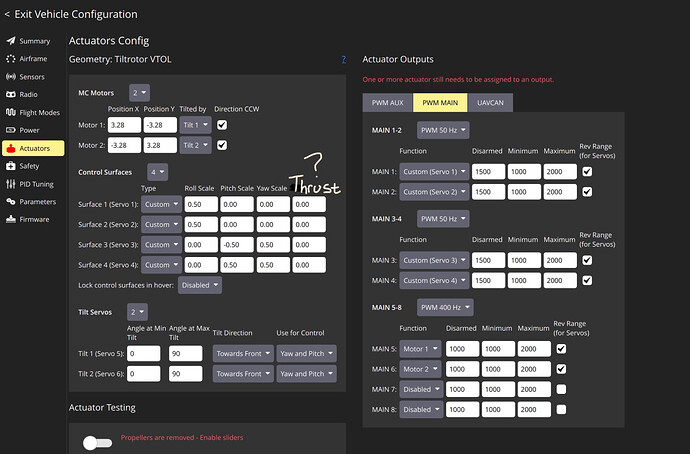Open the Flight Modes sidebar icon
The height and width of the screenshot is (454, 690).
(11, 112)
